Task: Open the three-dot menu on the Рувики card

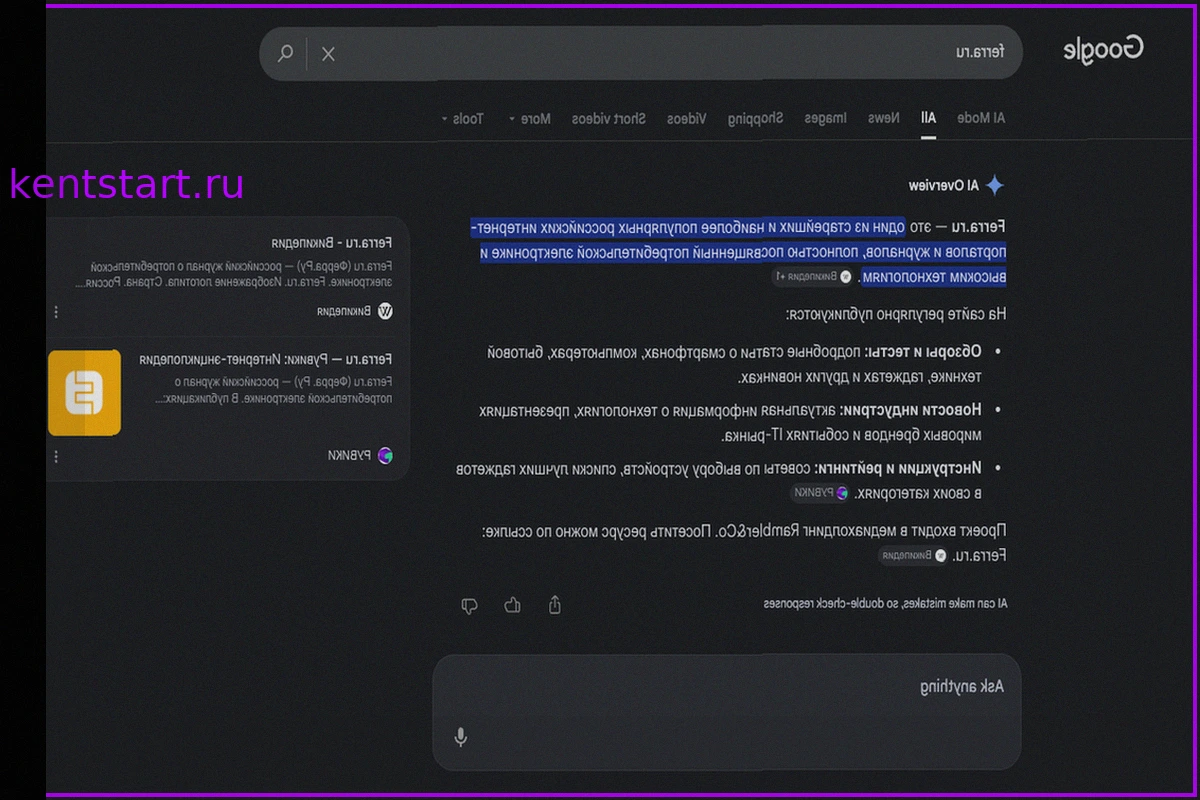Action: [x=56, y=456]
